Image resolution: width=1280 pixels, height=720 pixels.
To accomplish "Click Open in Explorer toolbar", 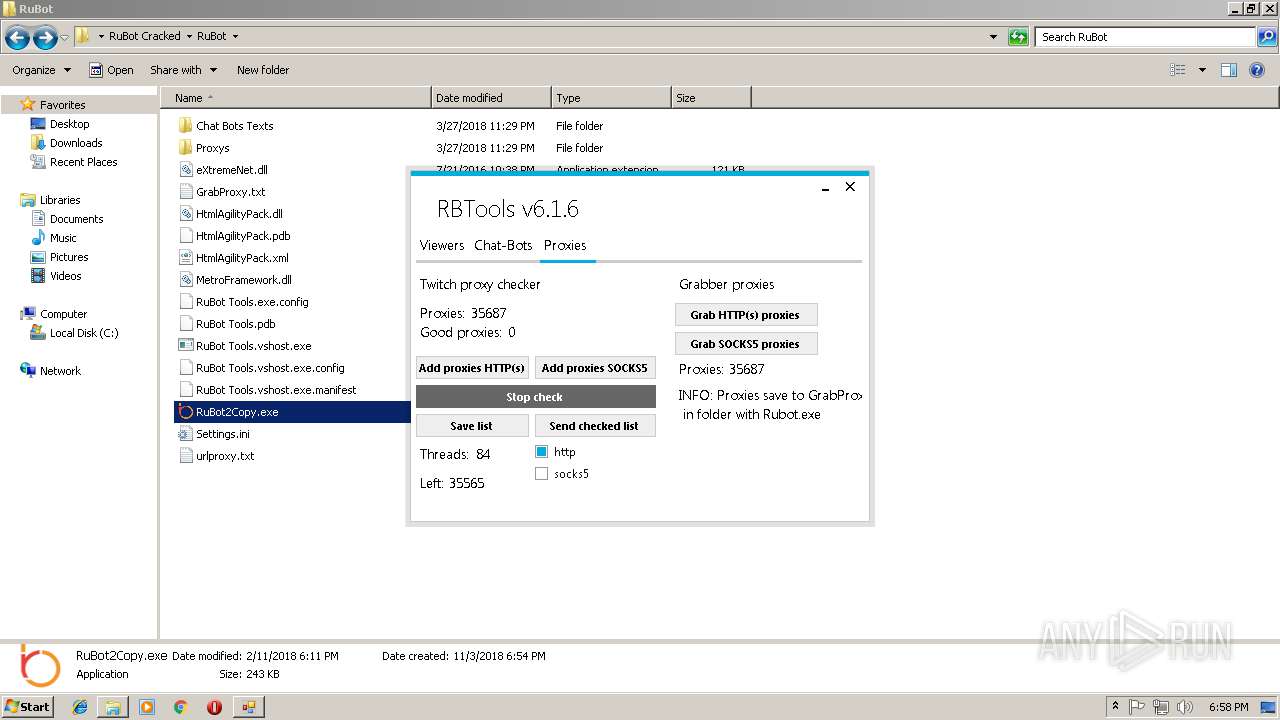I will (111, 70).
